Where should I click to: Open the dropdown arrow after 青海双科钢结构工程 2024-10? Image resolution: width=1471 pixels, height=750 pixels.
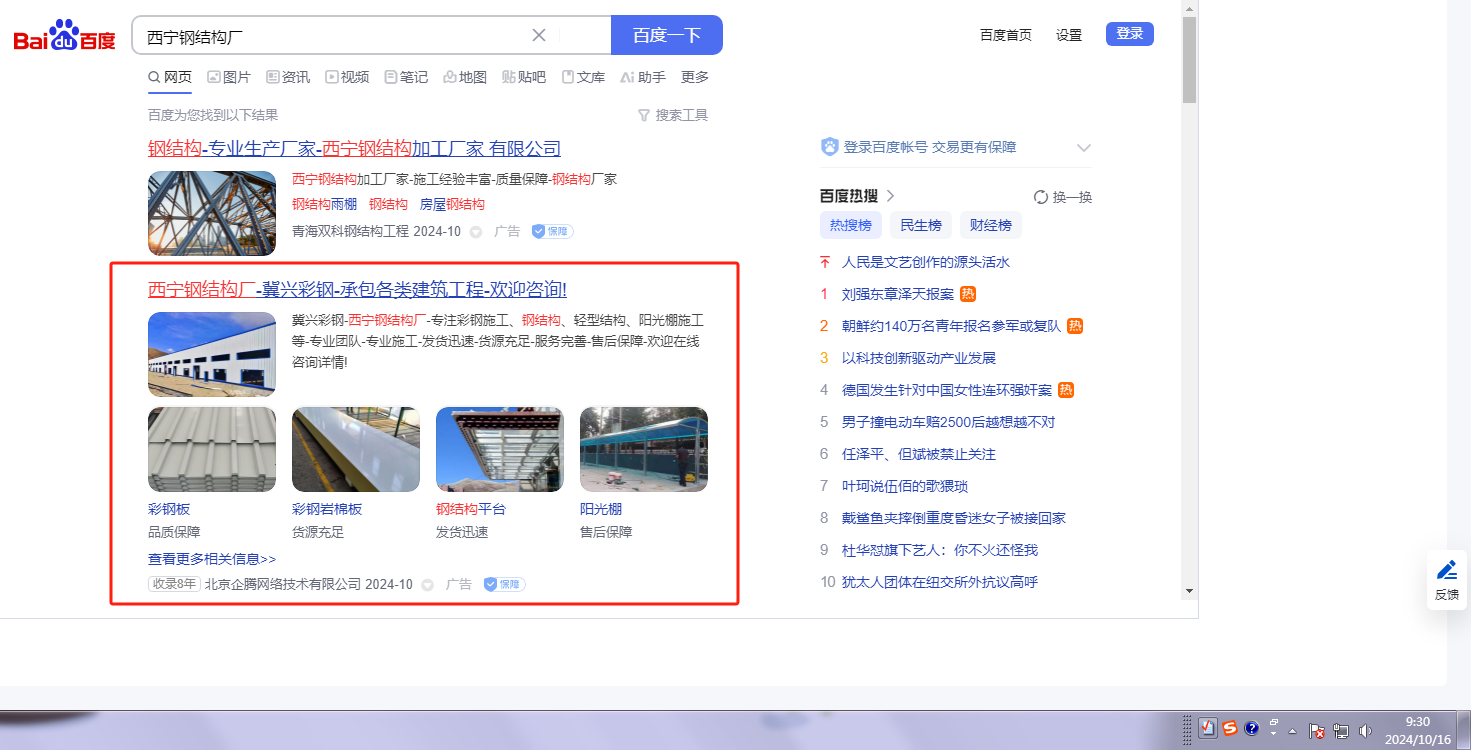pyautogui.click(x=476, y=232)
